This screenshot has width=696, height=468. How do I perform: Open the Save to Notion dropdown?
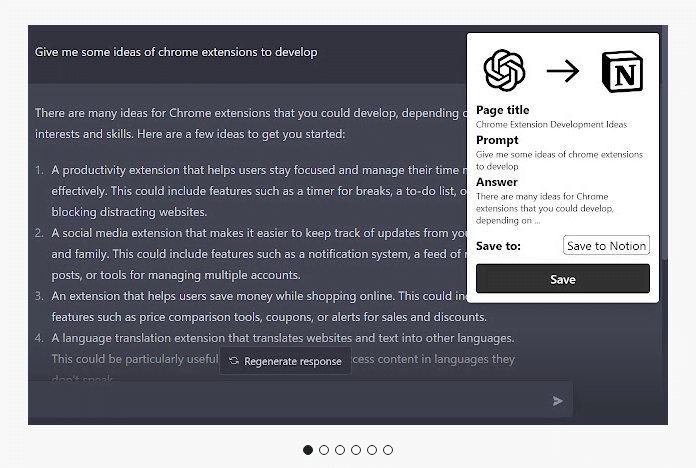coord(606,246)
